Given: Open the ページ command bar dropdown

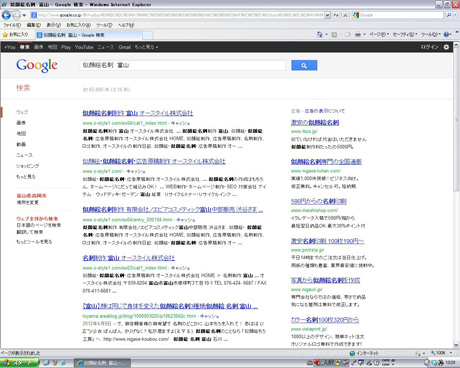Looking at the screenshot, I should point(379,35).
